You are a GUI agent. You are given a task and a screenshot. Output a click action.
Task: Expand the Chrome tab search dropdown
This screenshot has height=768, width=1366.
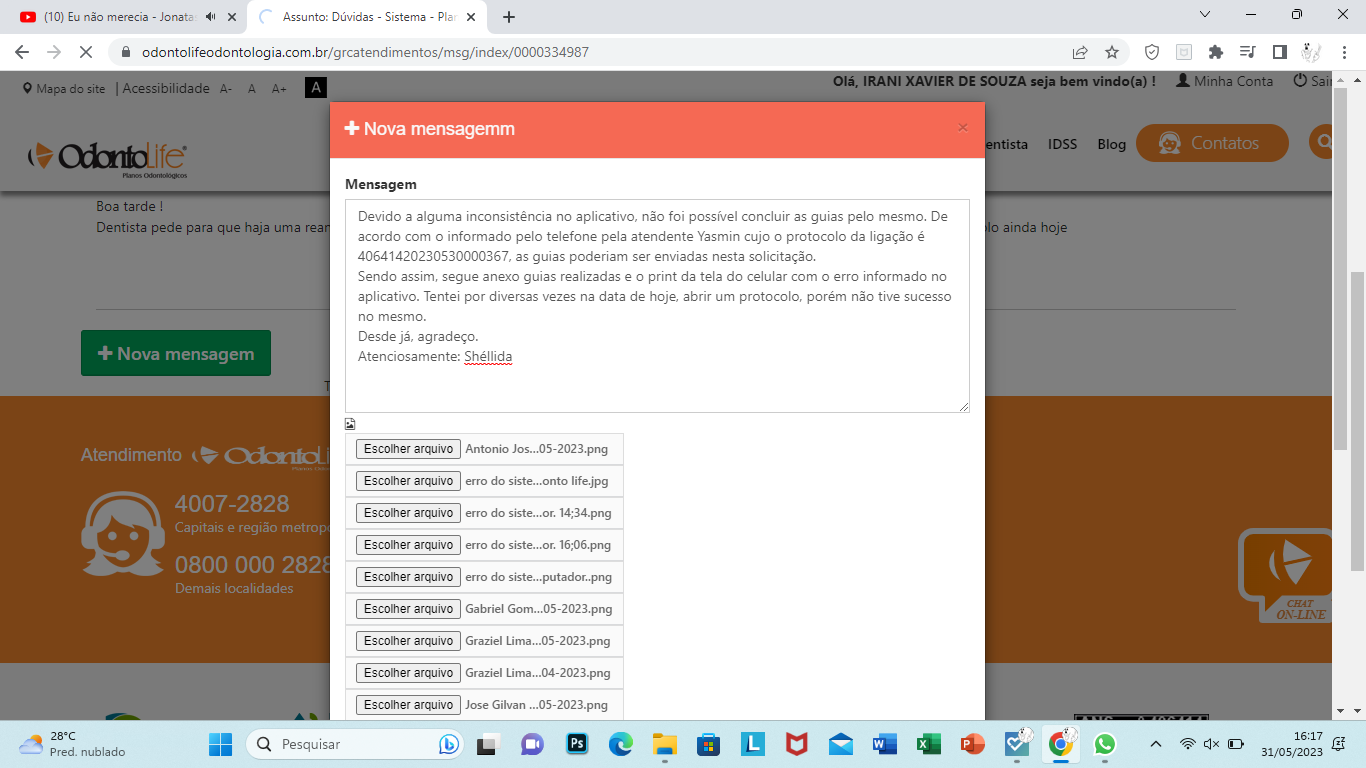[1205, 15]
